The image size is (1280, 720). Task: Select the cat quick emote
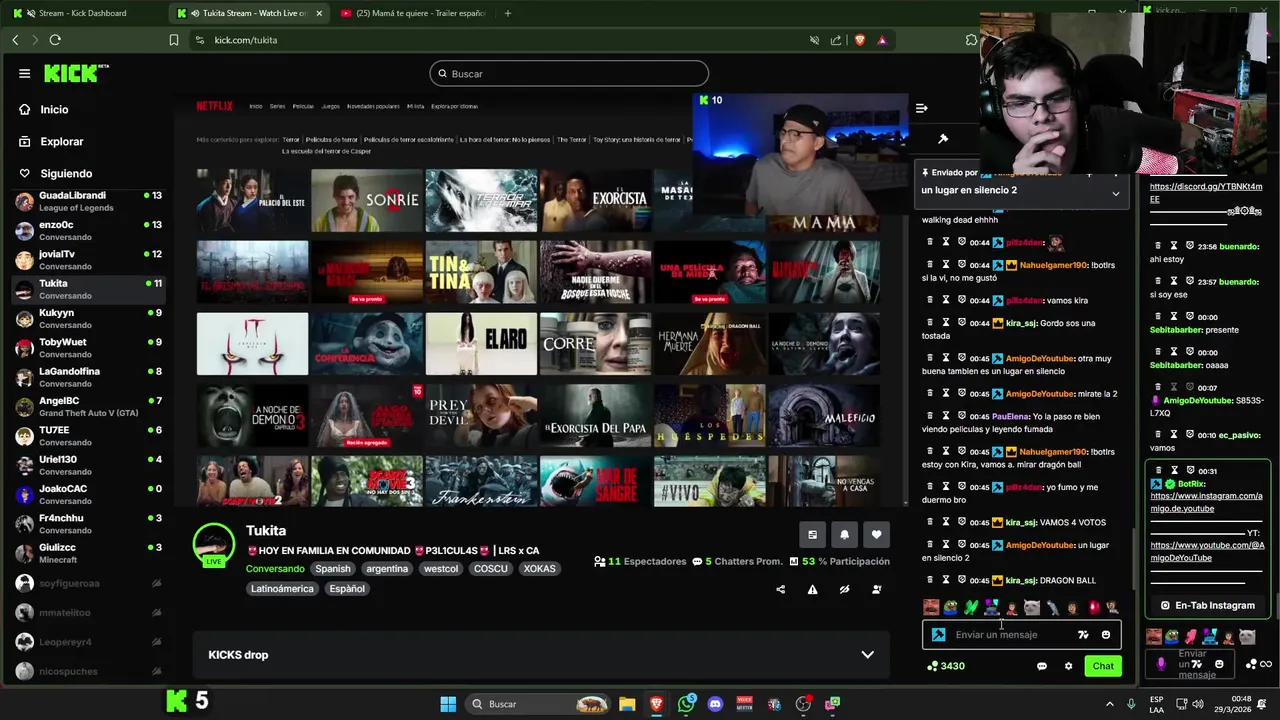tap(1032, 608)
